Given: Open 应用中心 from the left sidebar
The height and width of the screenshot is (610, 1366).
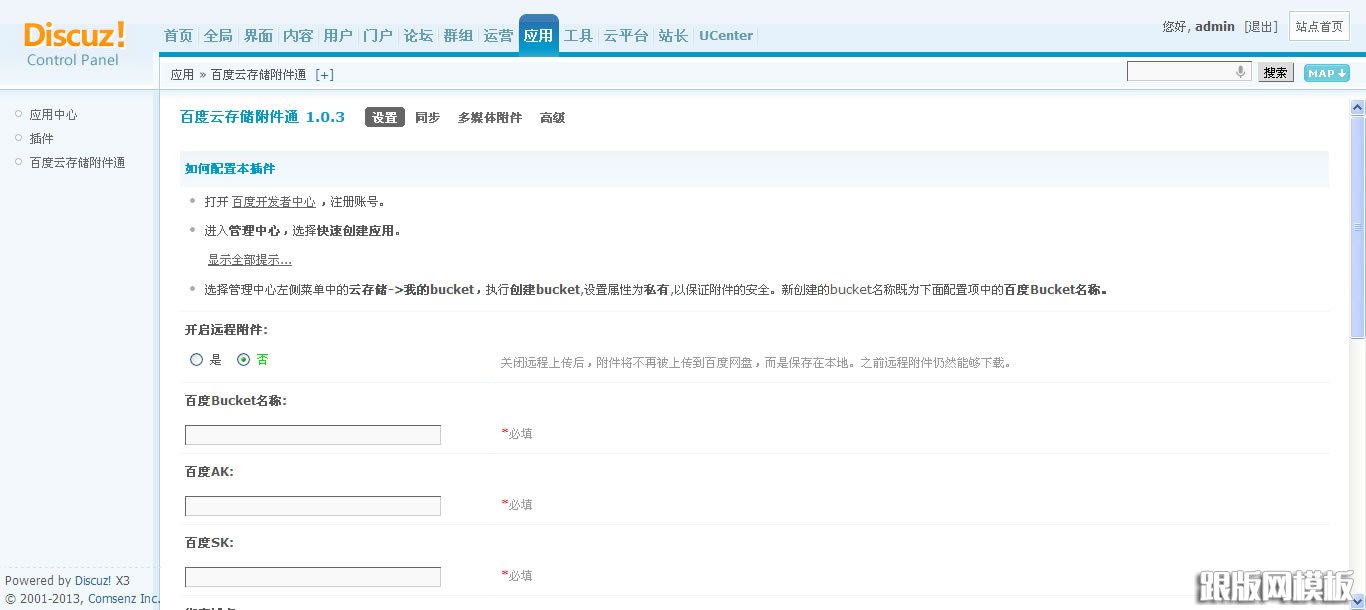Looking at the screenshot, I should (x=52, y=114).
